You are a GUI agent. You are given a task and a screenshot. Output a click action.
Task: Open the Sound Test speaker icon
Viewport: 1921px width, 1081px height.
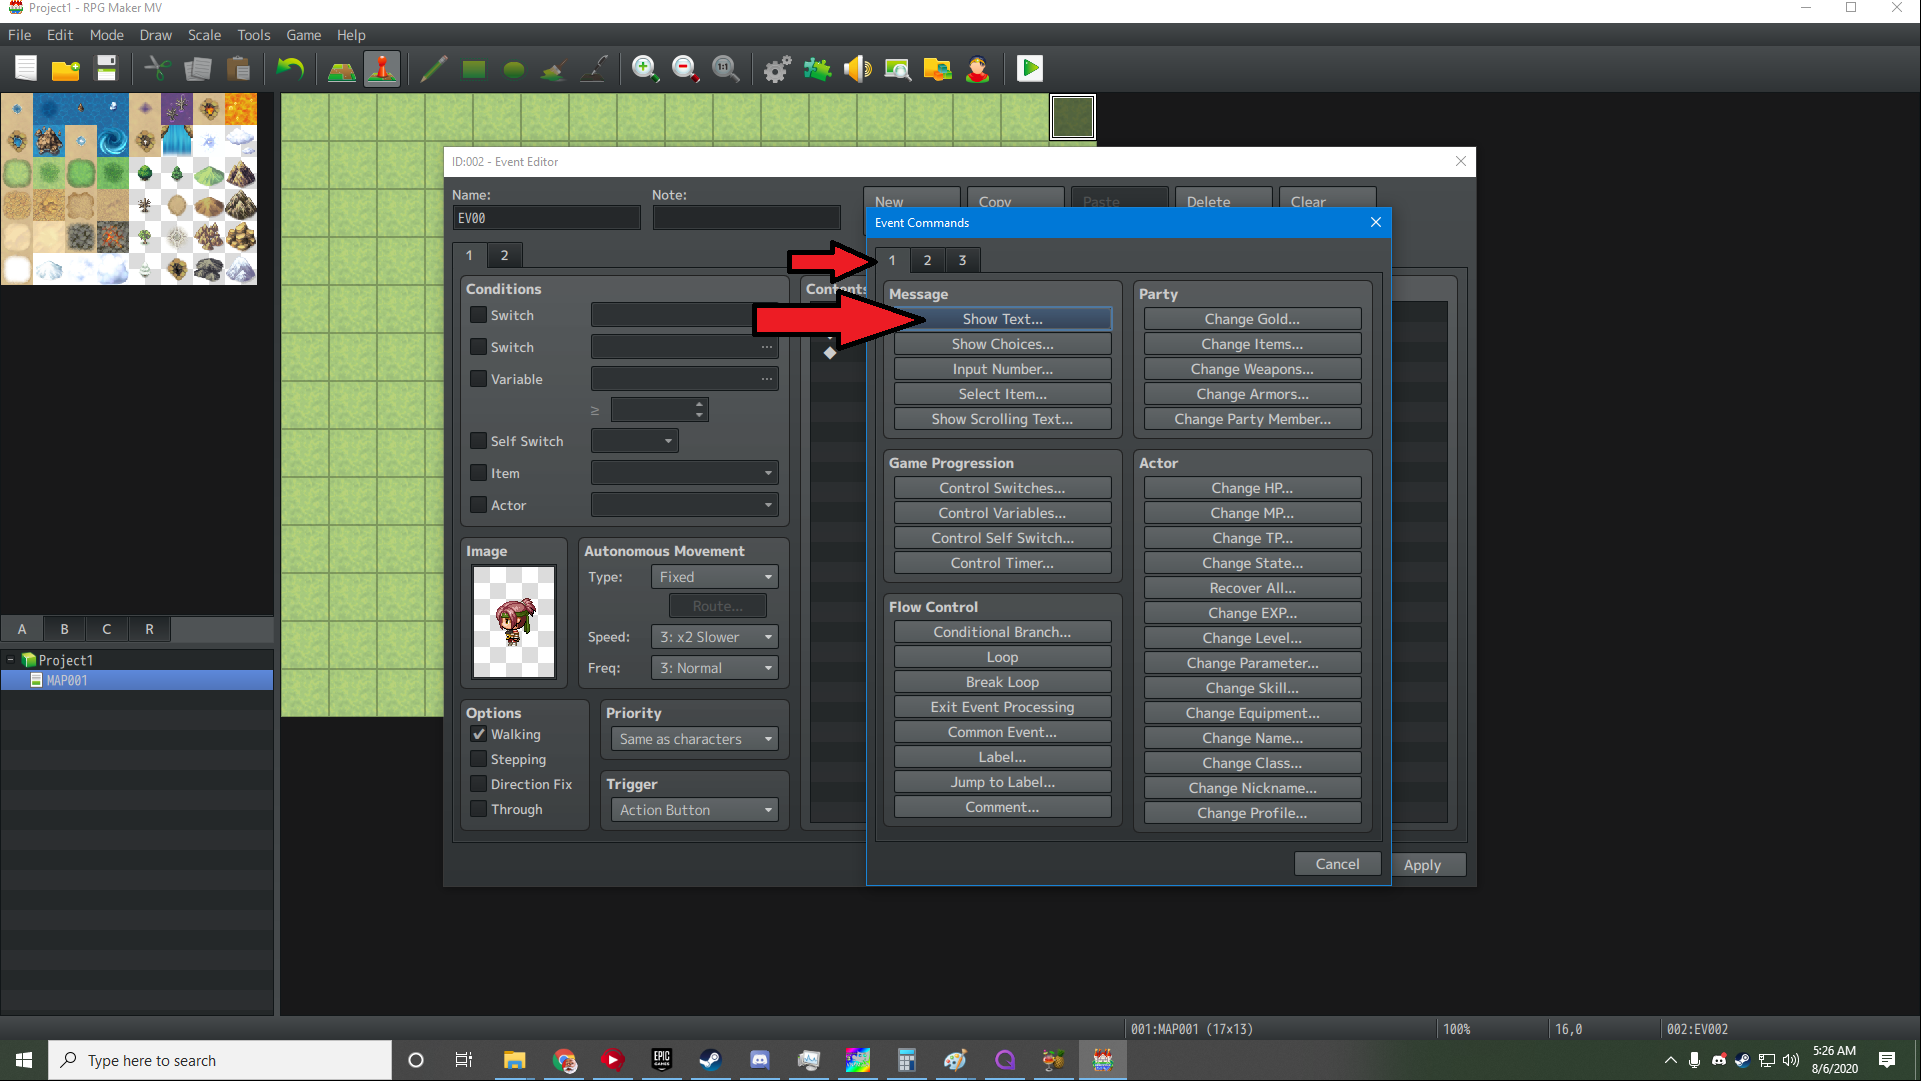coord(857,69)
